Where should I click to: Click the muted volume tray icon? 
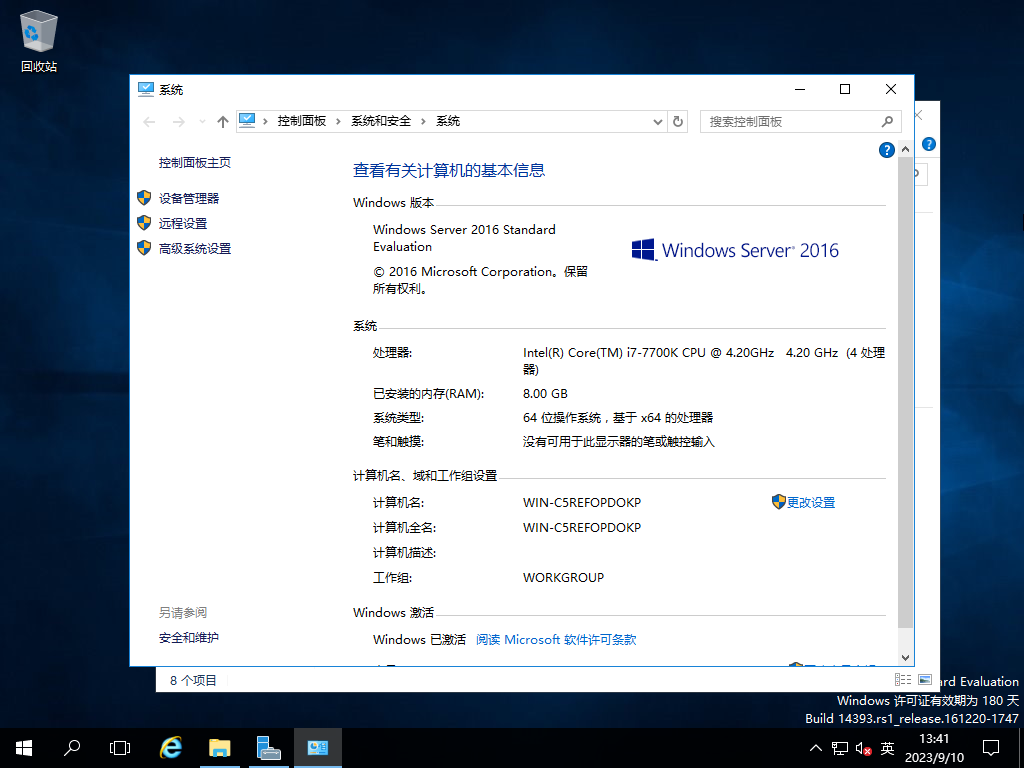pyautogui.click(x=863, y=748)
